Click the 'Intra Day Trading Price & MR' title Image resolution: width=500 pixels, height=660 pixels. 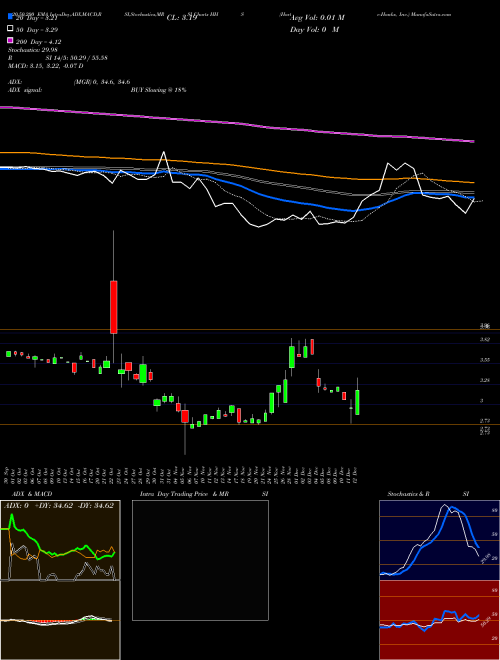[184, 494]
